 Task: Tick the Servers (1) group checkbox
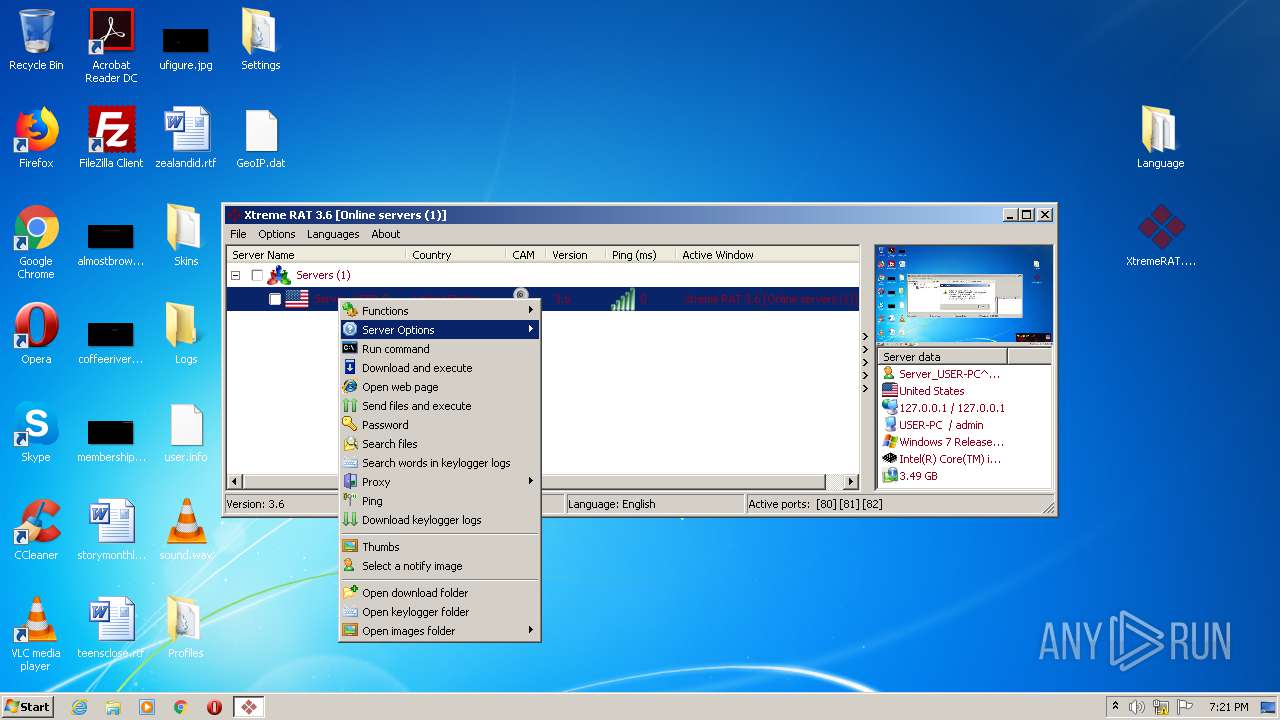pos(257,275)
